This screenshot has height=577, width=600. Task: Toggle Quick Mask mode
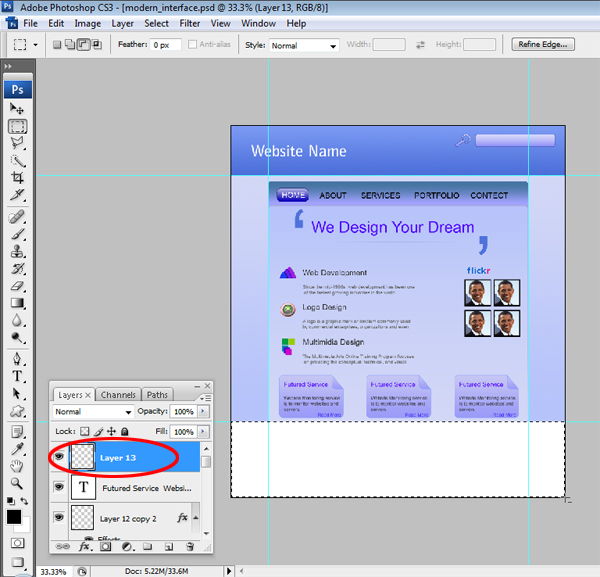tap(17, 543)
